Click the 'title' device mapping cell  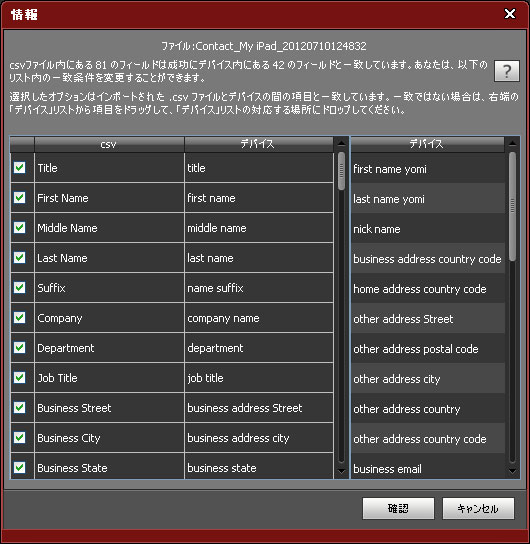coord(259,168)
